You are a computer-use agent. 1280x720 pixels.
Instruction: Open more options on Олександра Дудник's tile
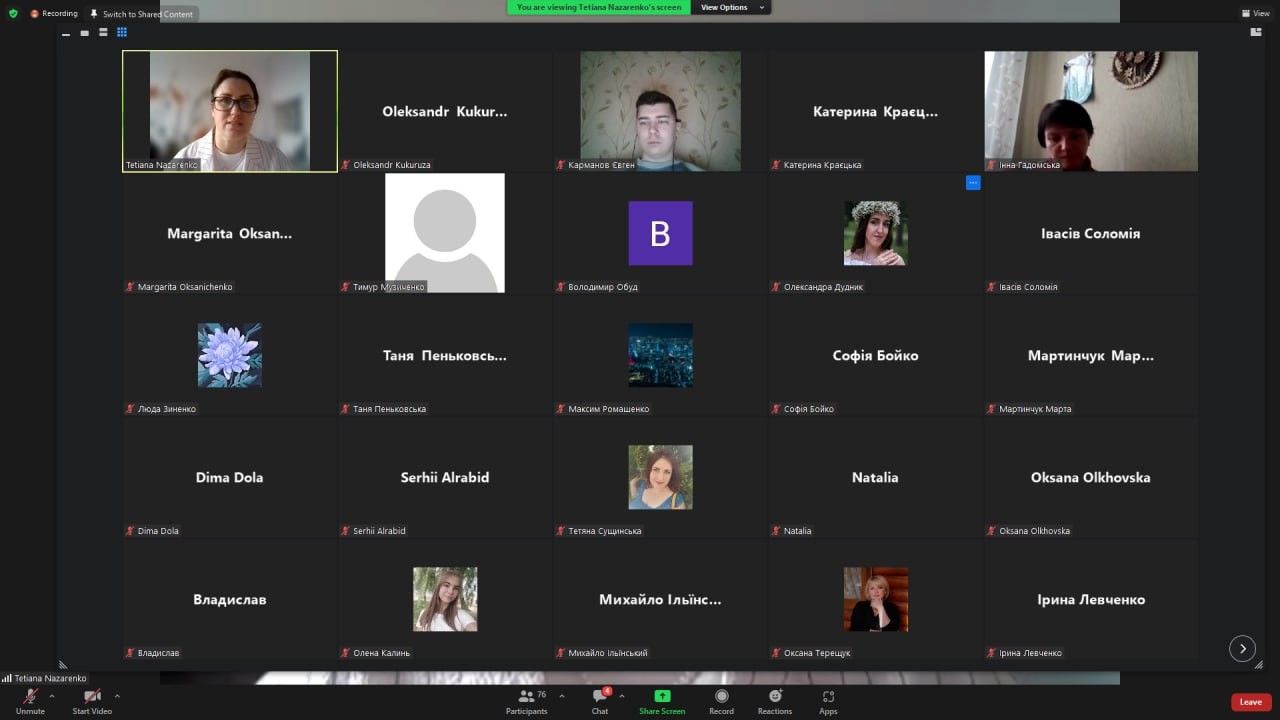(x=973, y=182)
